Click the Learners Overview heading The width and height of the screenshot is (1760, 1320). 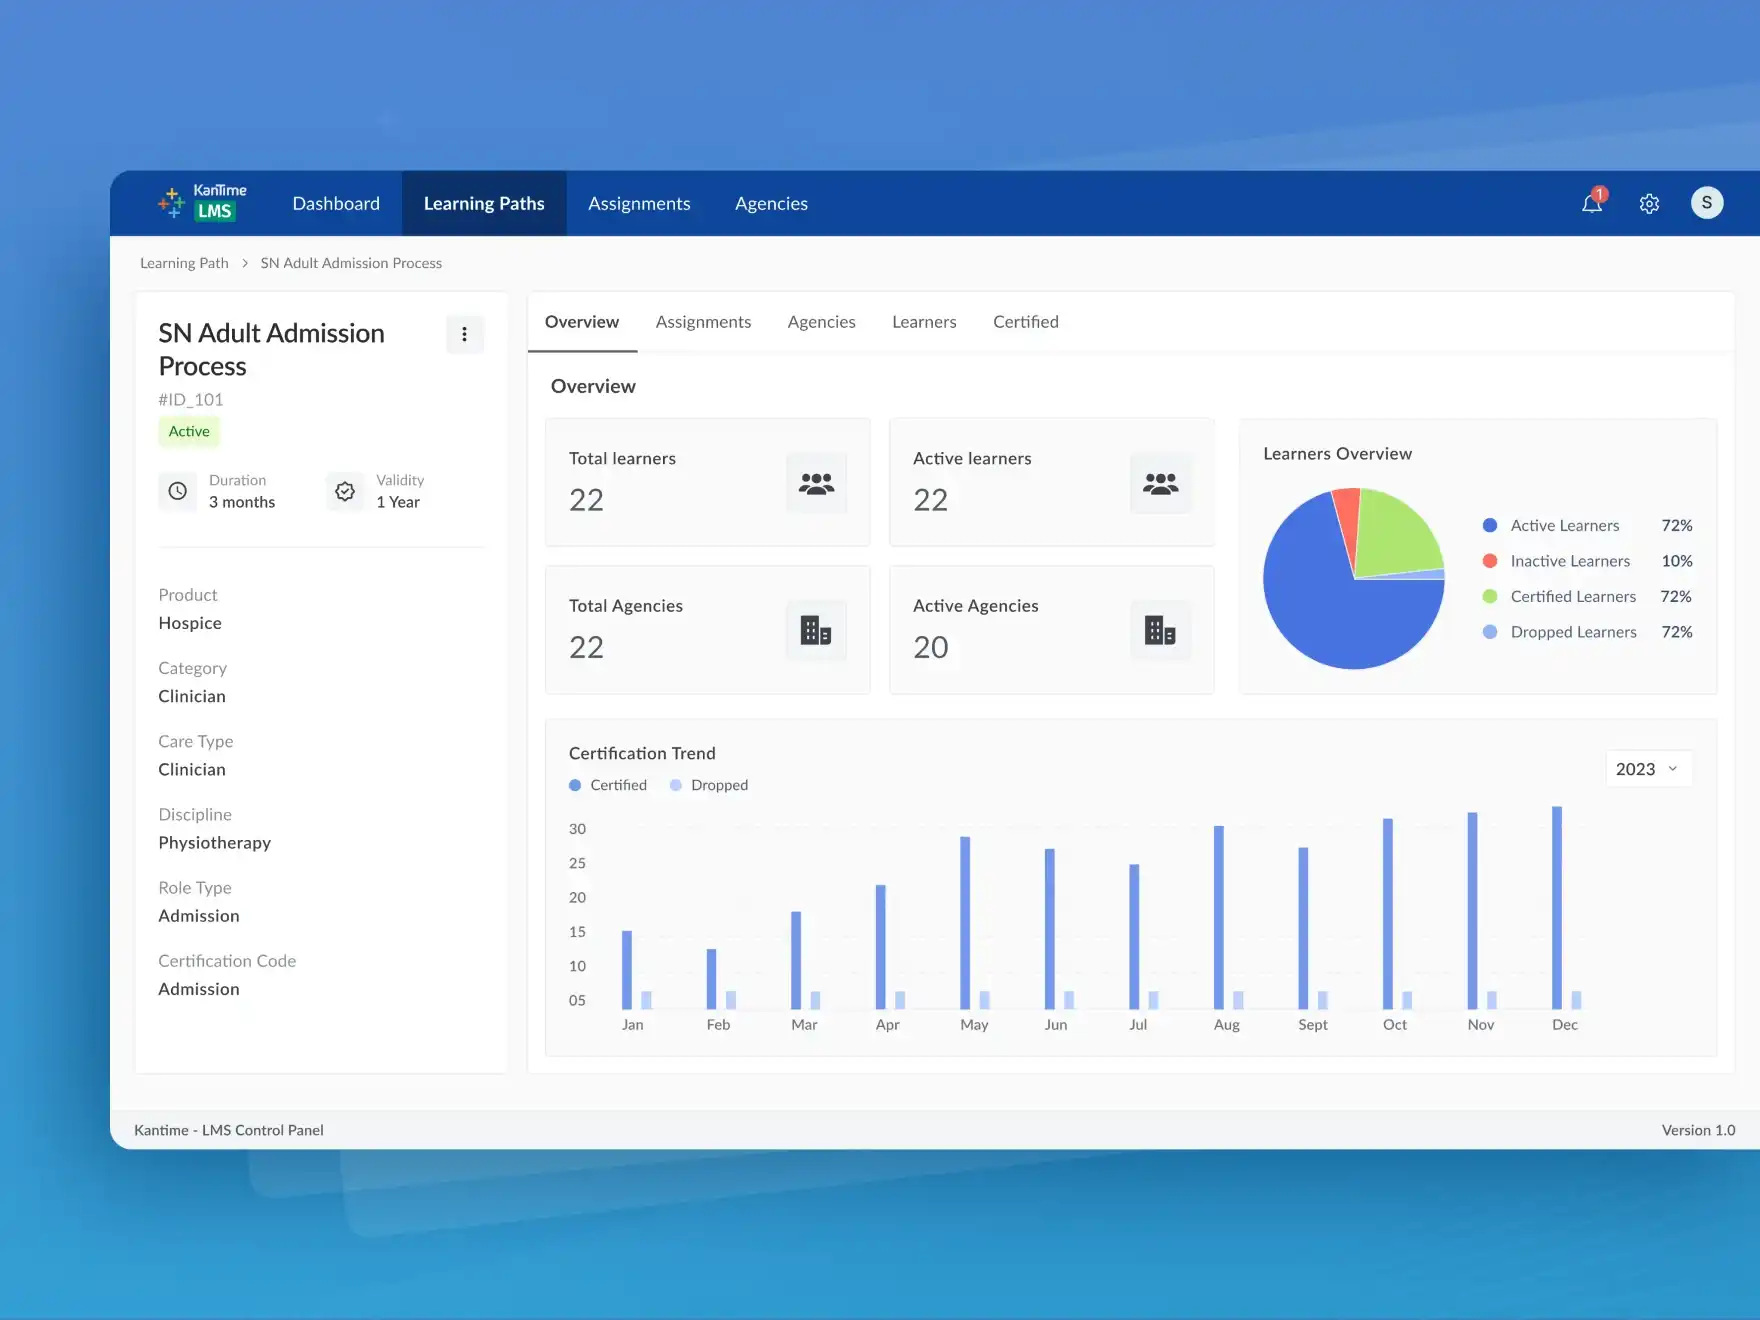[1337, 454]
